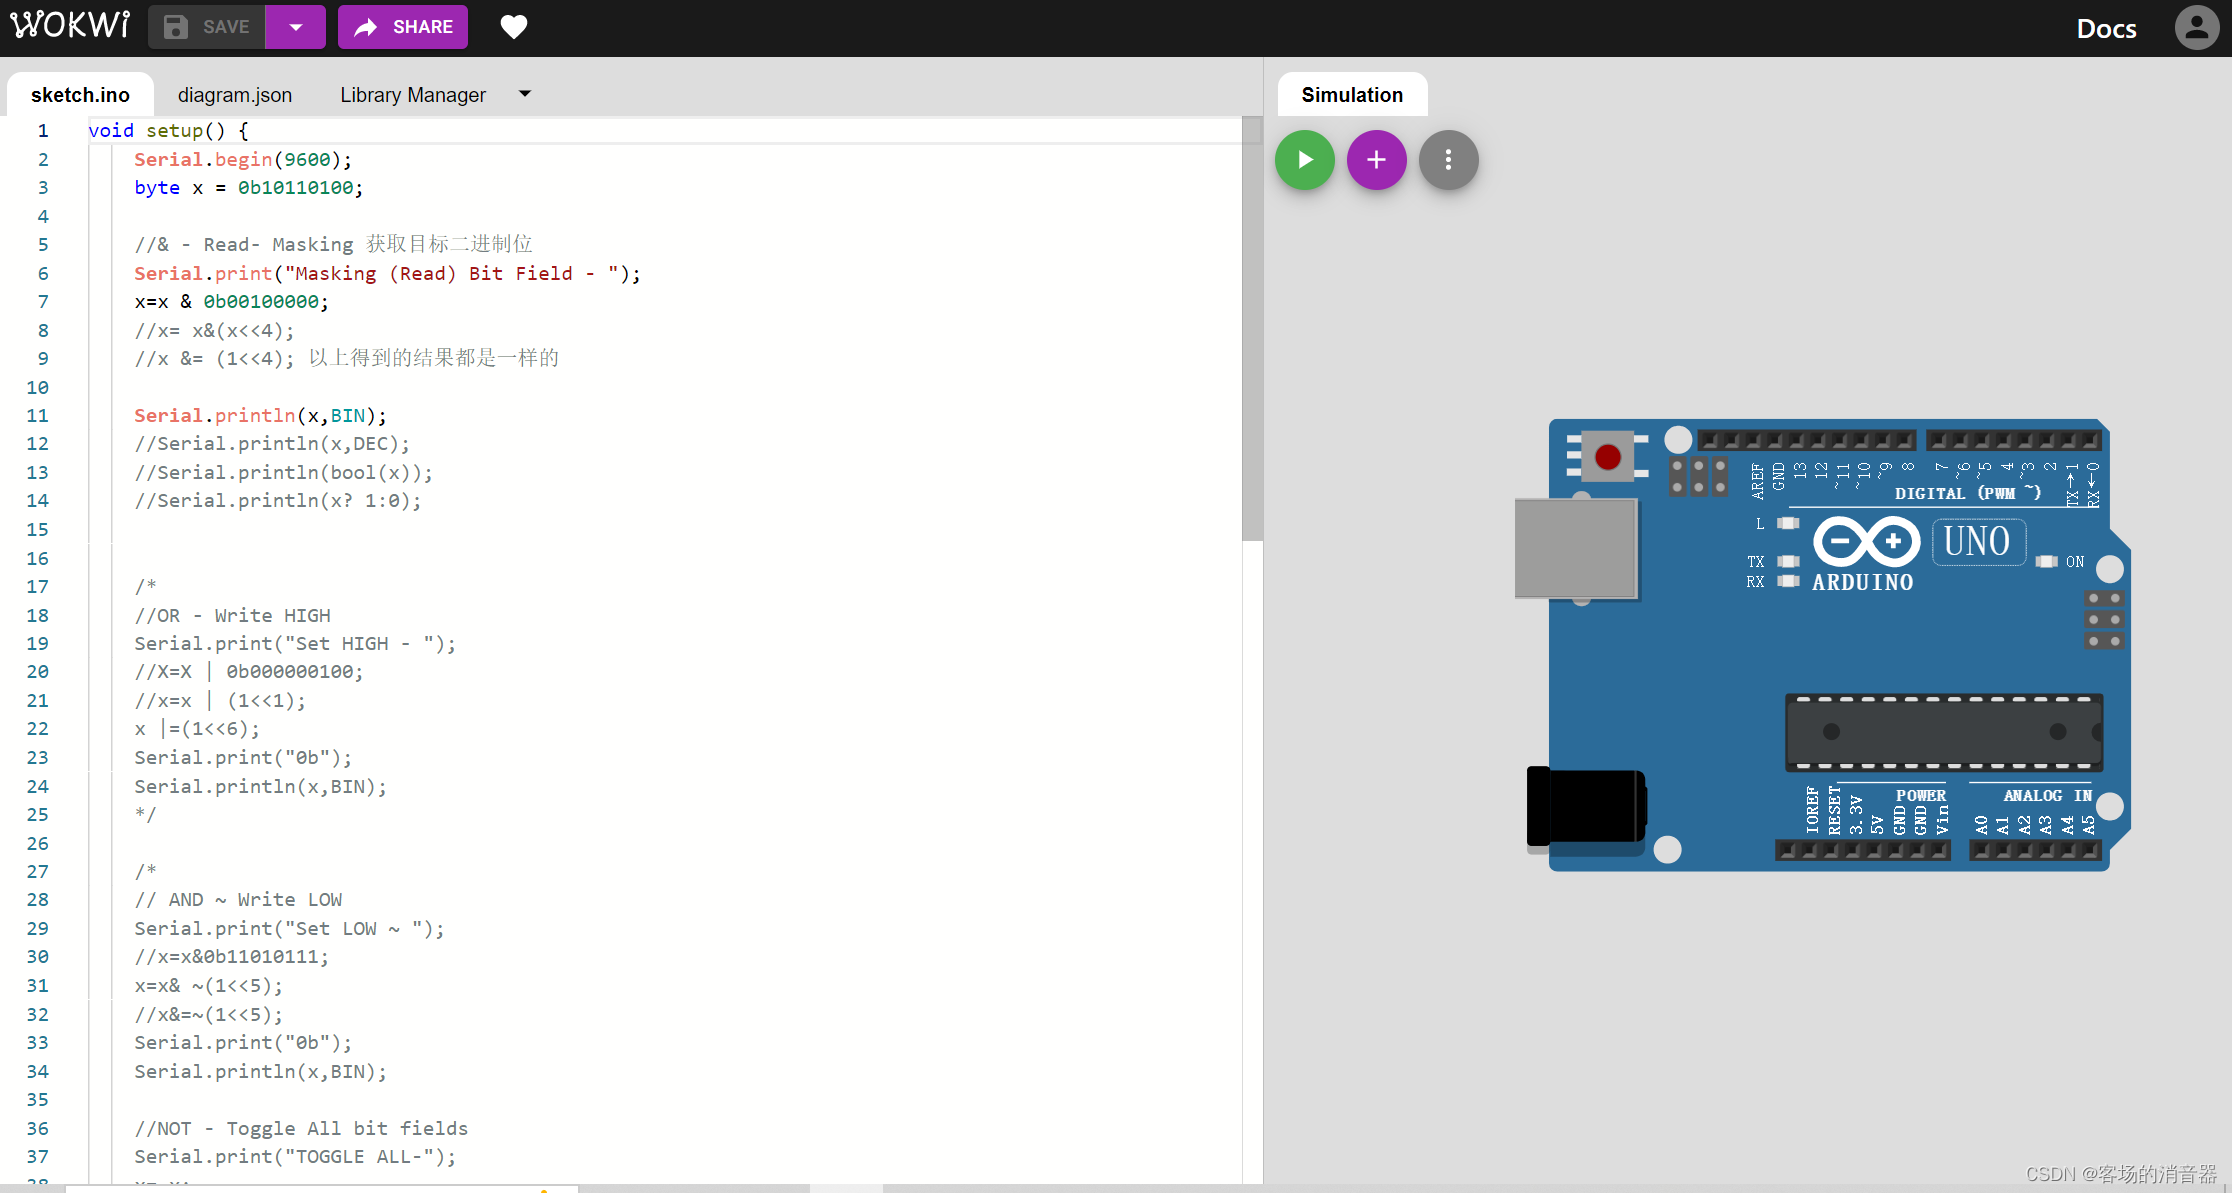This screenshot has width=2232, height=1193.
Task: Open the simulation three-dot options menu
Action: point(1448,160)
